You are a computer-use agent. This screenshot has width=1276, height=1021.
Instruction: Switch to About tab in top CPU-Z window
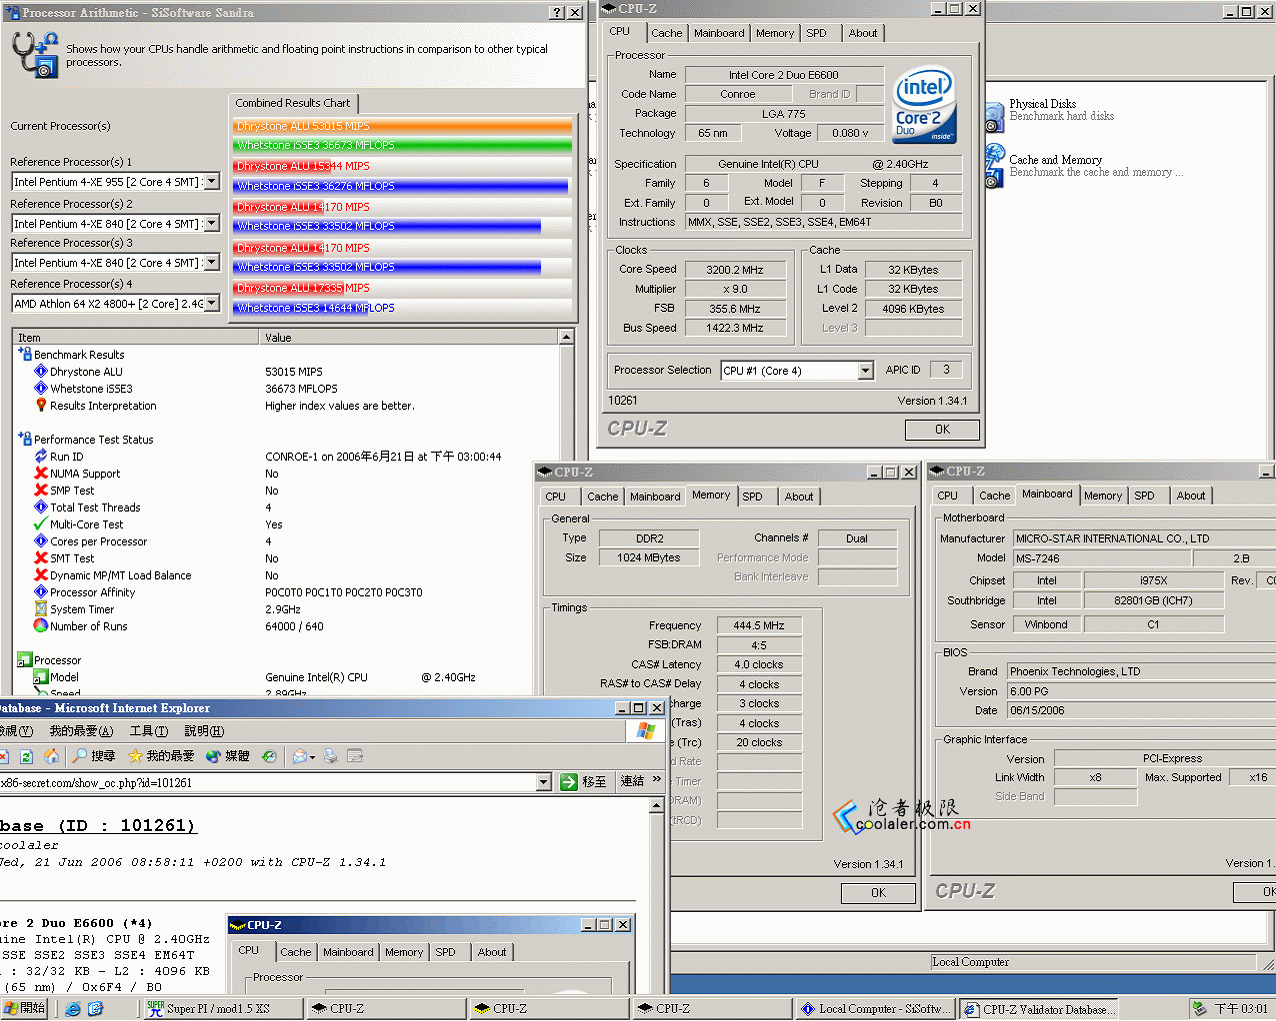(x=863, y=33)
